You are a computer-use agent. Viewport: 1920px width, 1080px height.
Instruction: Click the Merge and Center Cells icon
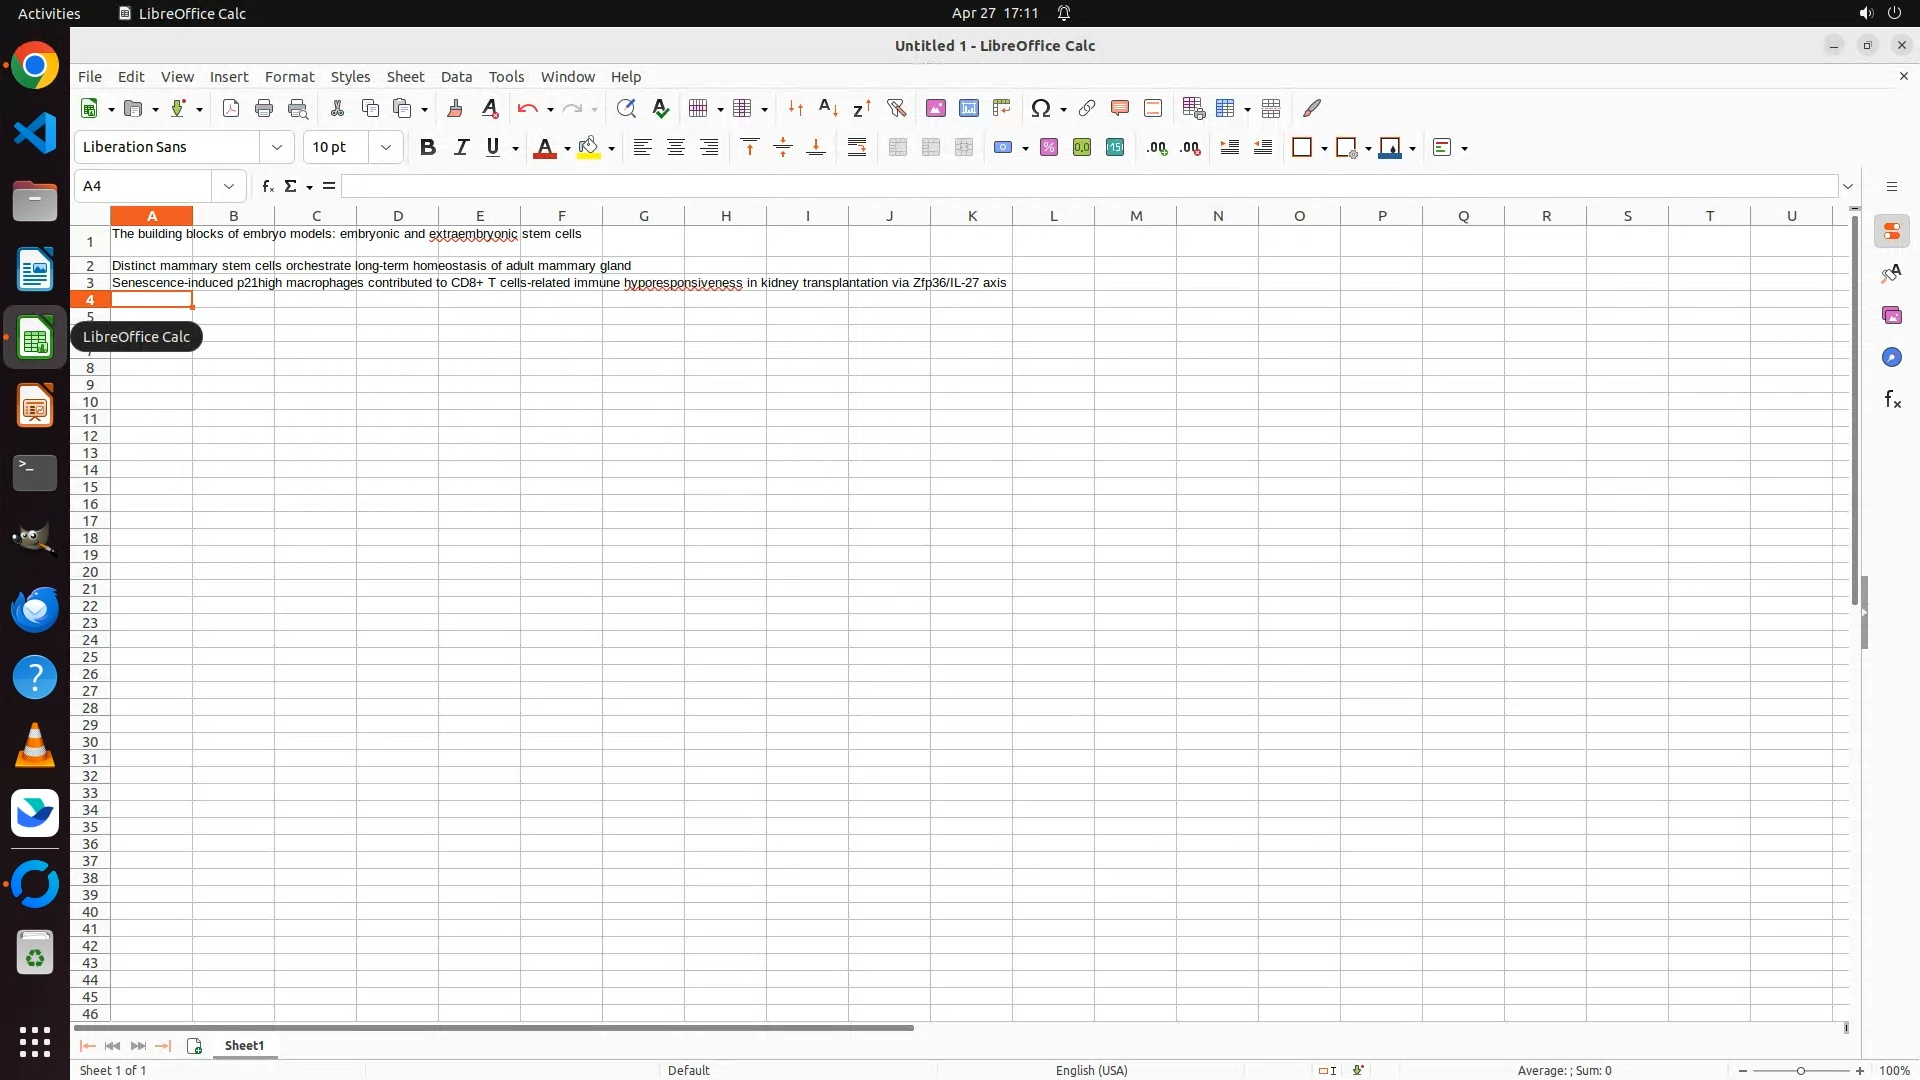tap(898, 147)
